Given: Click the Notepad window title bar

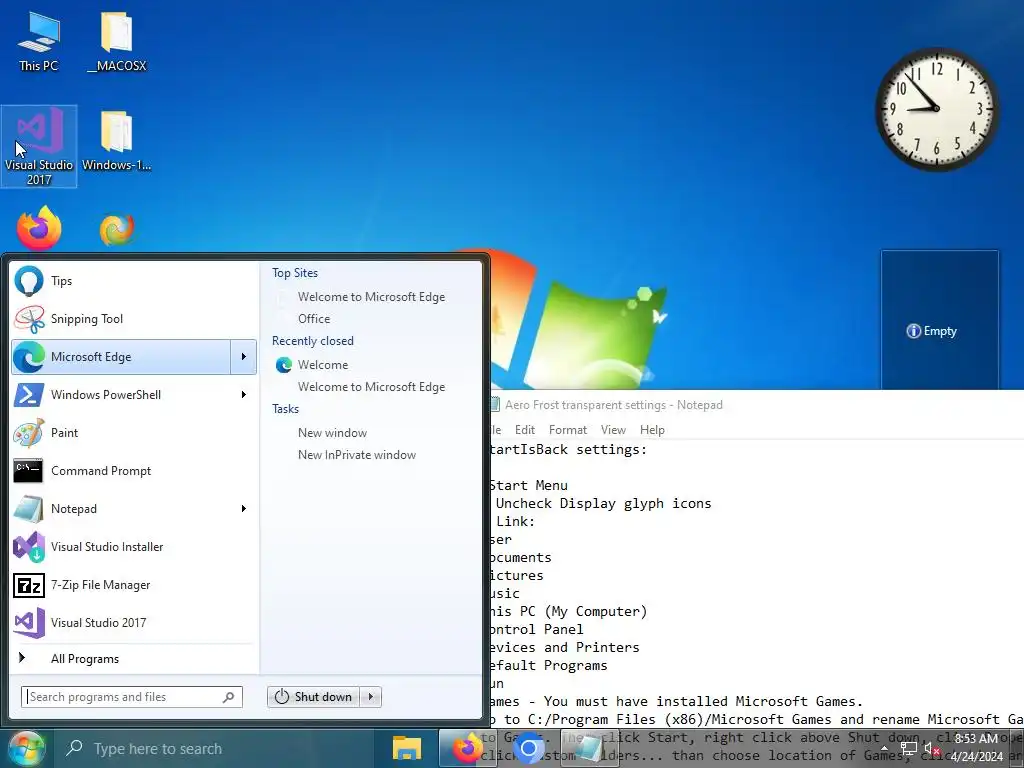Looking at the screenshot, I should click(x=757, y=405).
